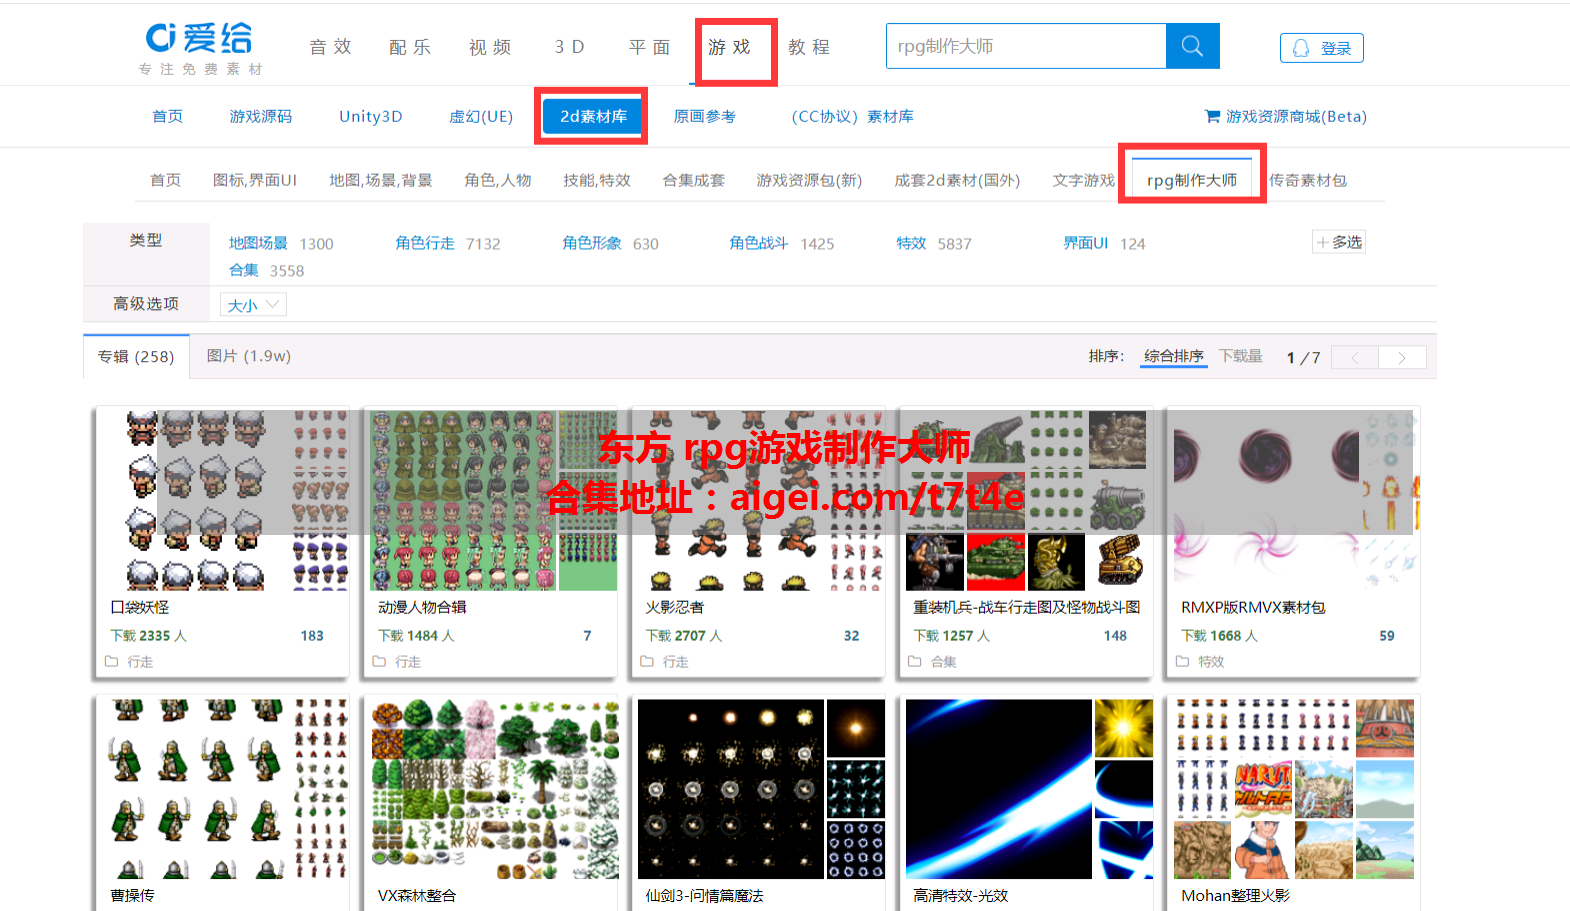Image resolution: width=1570 pixels, height=911 pixels.
Task: Select the 游戏源码 sub-navigation link
Action: pos(261,116)
